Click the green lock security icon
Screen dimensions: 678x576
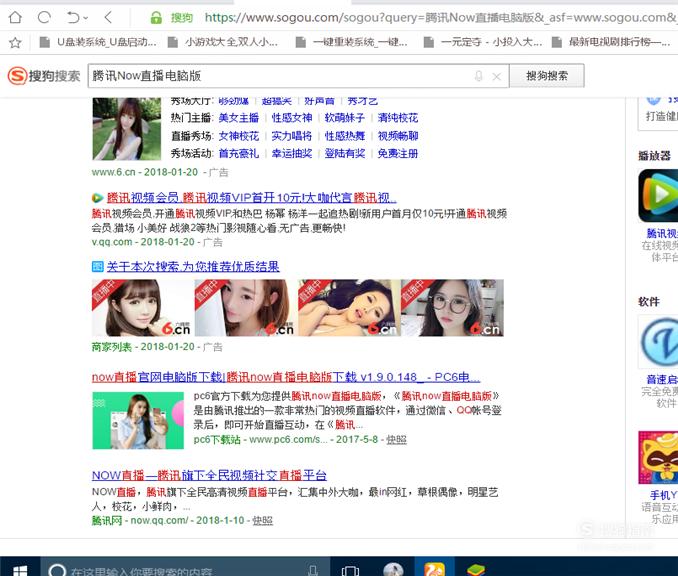(x=156, y=18)
